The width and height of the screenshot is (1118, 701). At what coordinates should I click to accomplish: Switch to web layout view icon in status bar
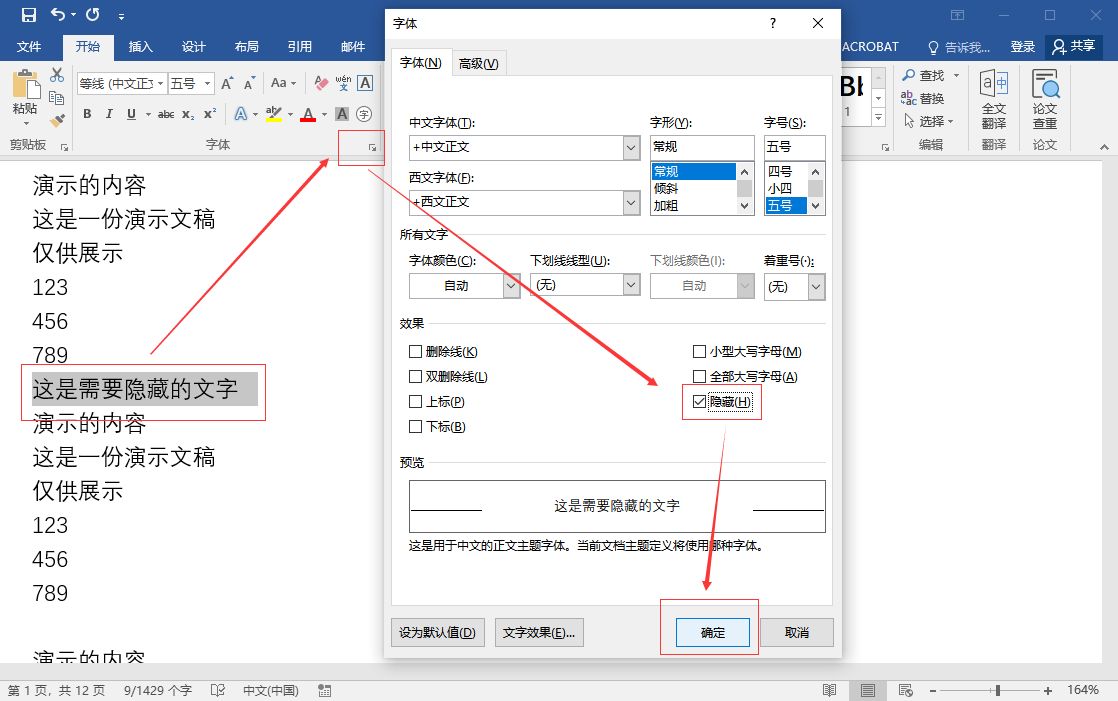point(906,690)
